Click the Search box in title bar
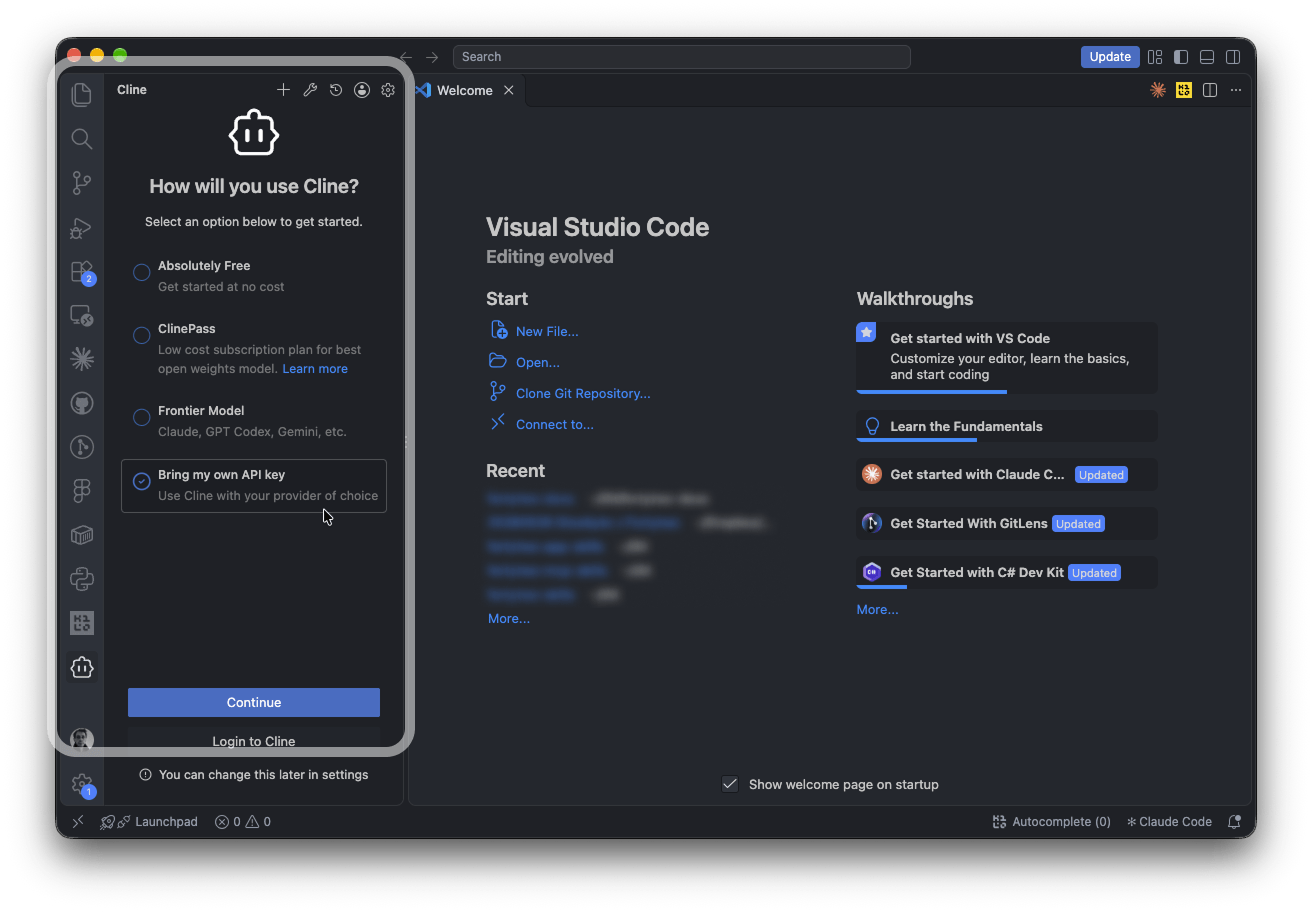This screenshot has width=1312, height=912. [x=682, y=57]
